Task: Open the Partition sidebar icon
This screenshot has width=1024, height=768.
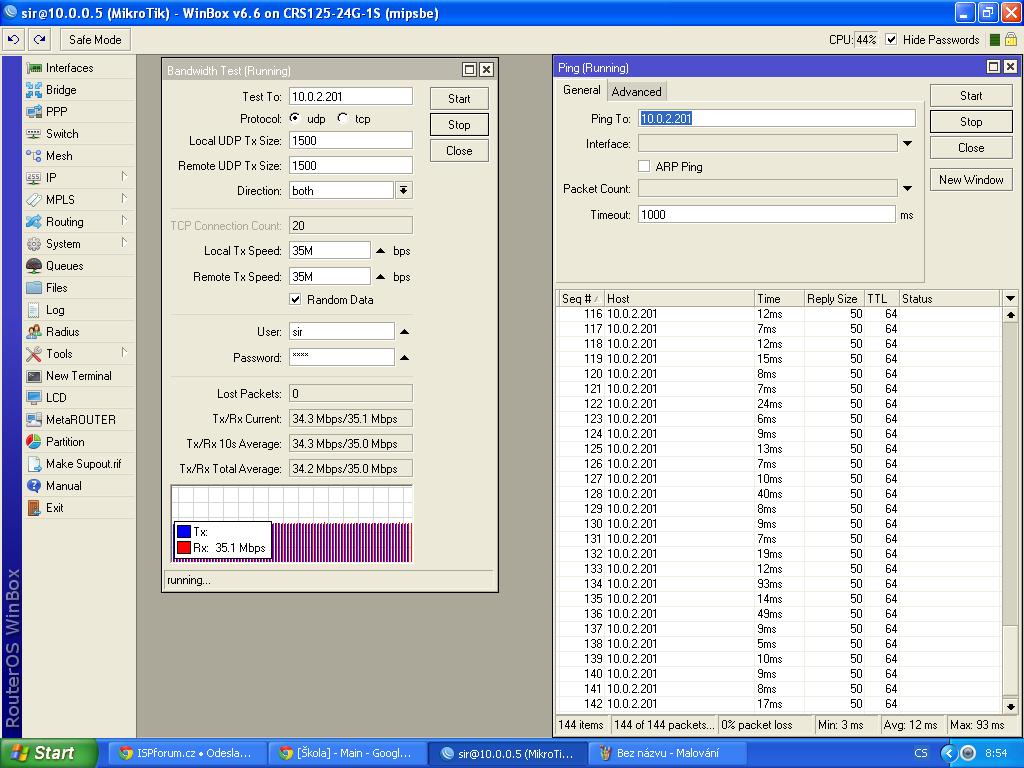Action: tap(34, 442)
